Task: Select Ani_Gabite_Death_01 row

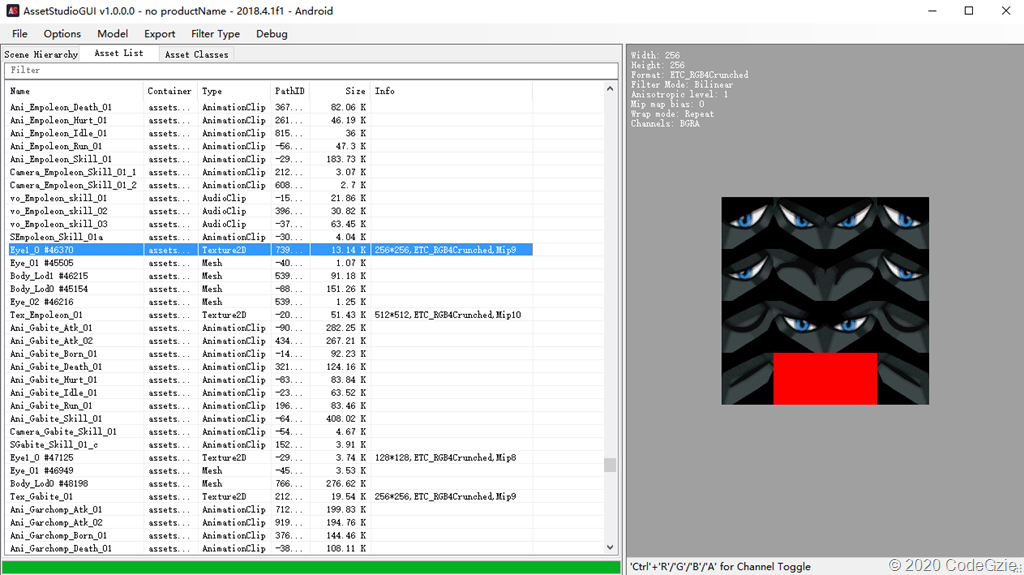Action: tap(270, 367)
